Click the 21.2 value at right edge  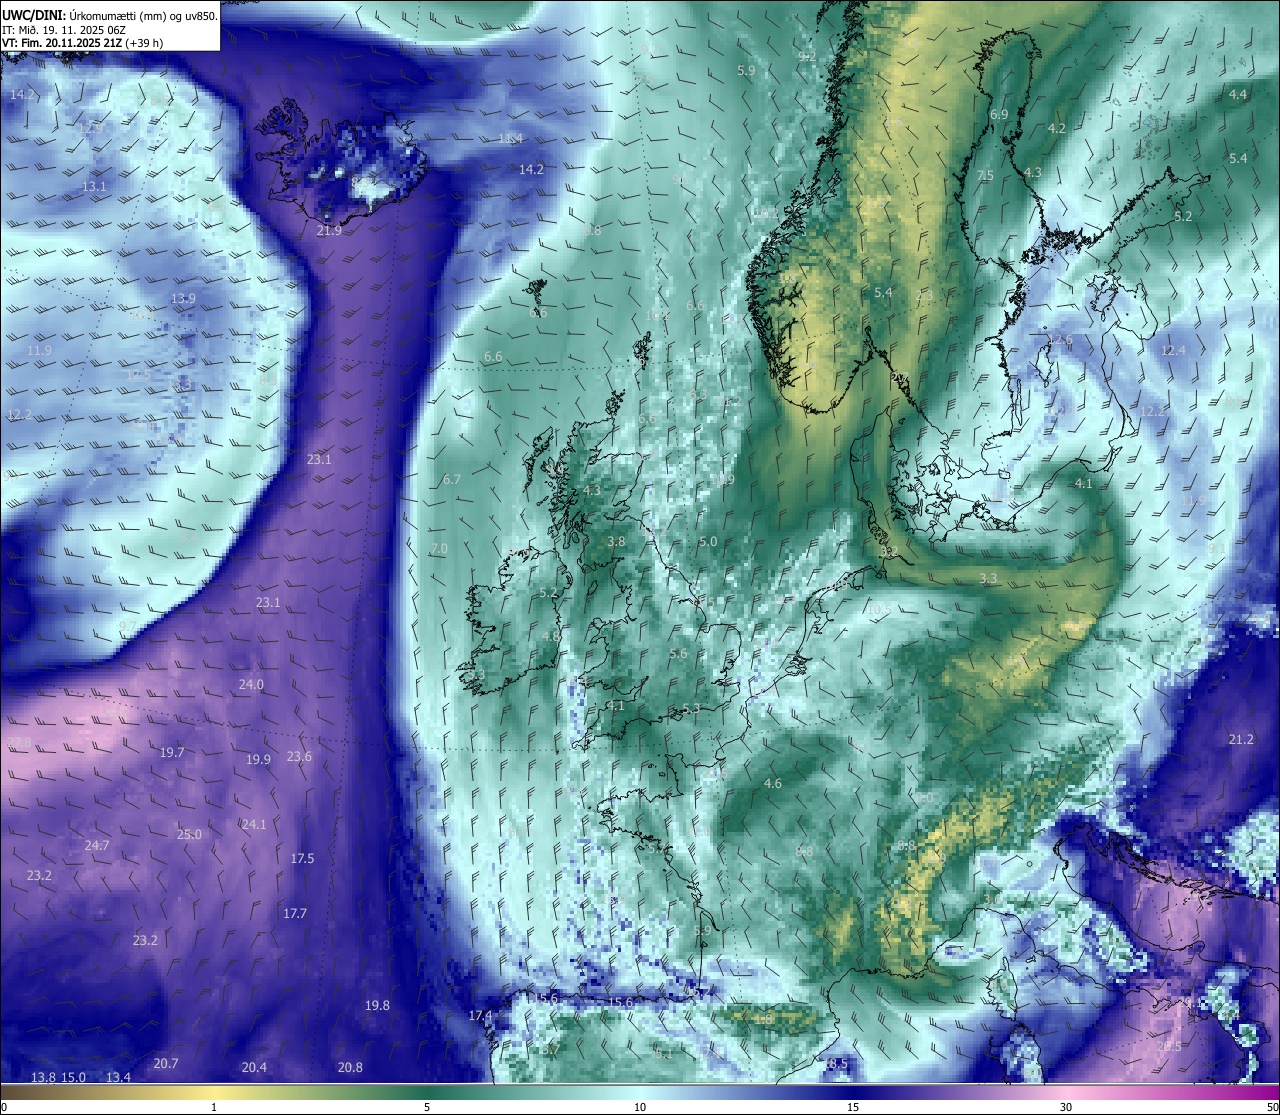[x=1240, y=739]
